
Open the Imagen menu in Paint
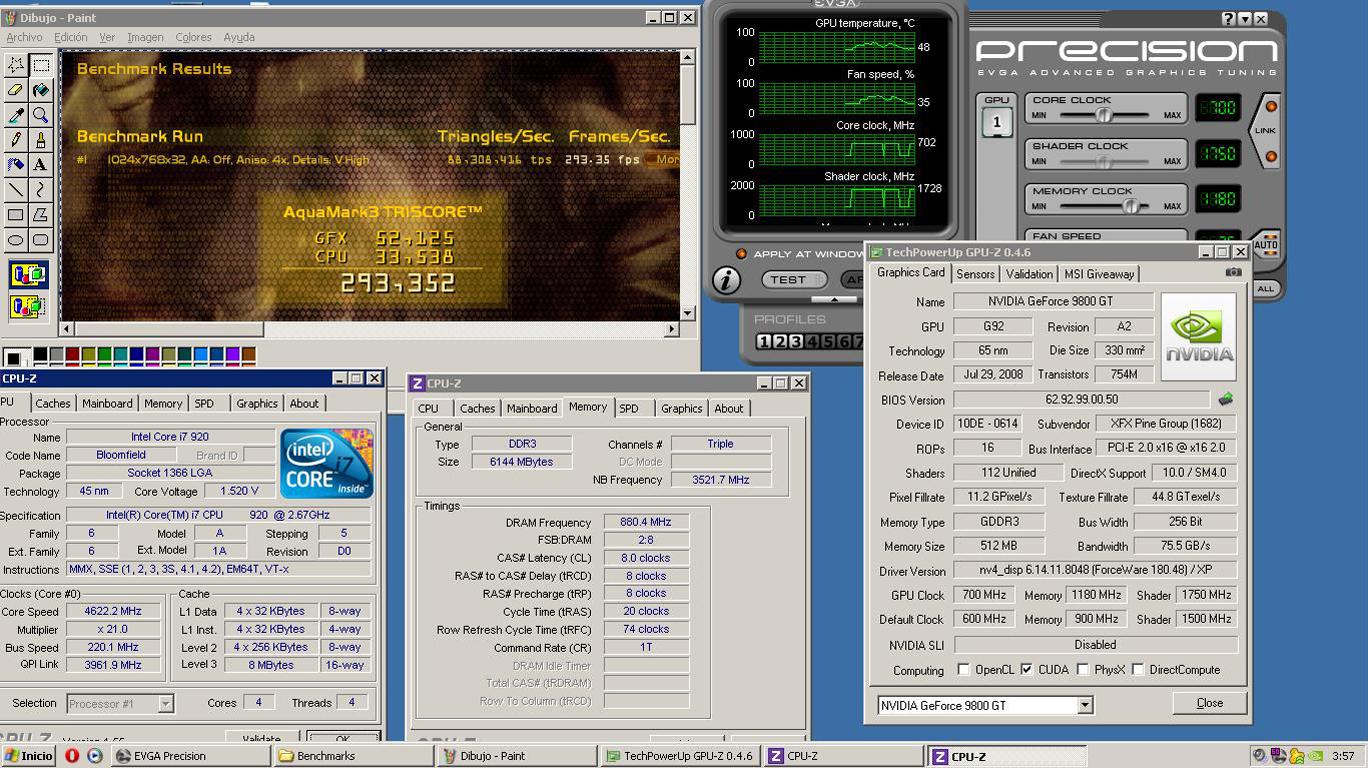(x=145, y=37)
